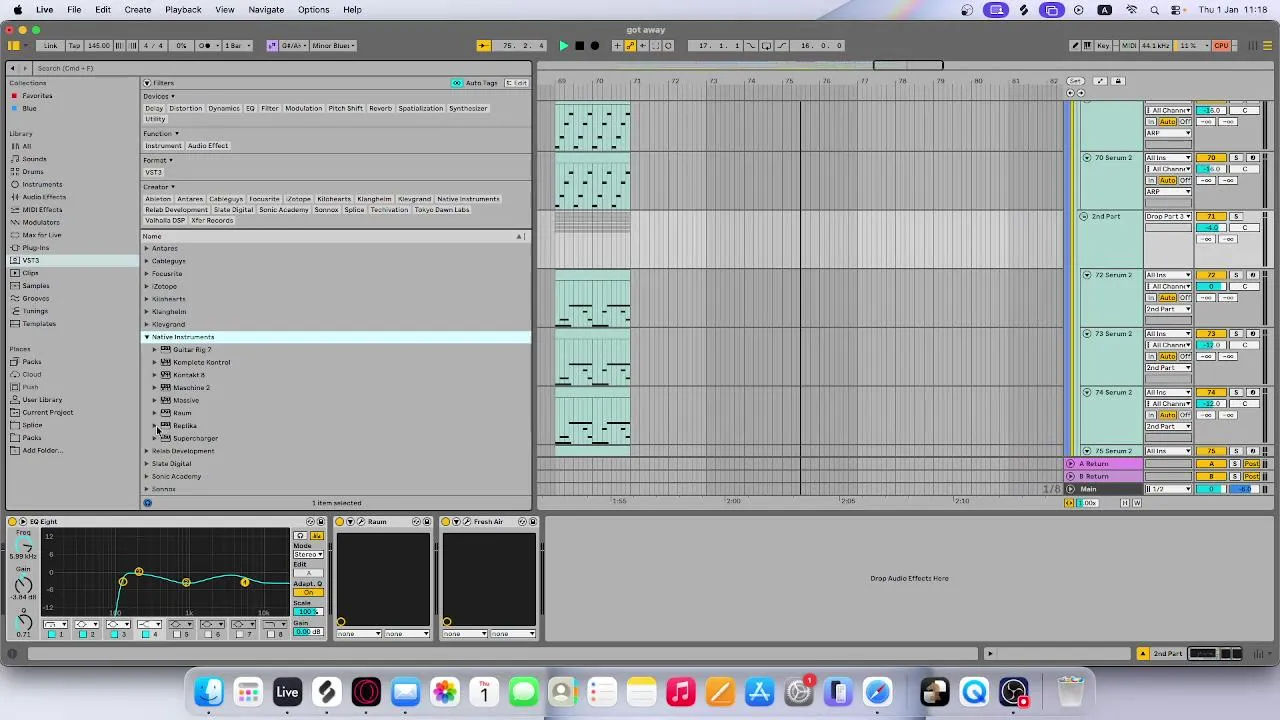The width and height of the screenshot is (1280, 720).
Task: Toggle Adaptive Q On button
Action: [308, 592]
